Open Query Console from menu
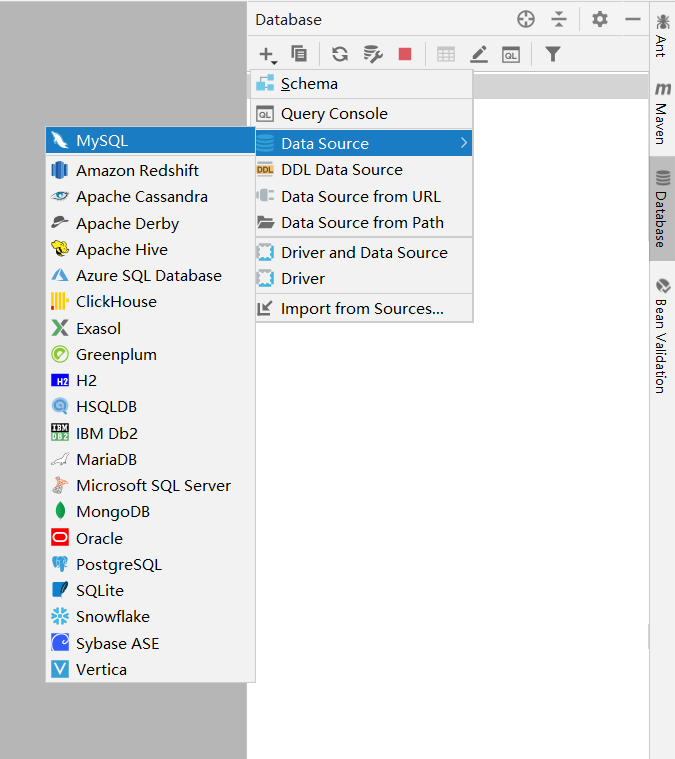Screen dimensions: 675x759 coord(362,114)
